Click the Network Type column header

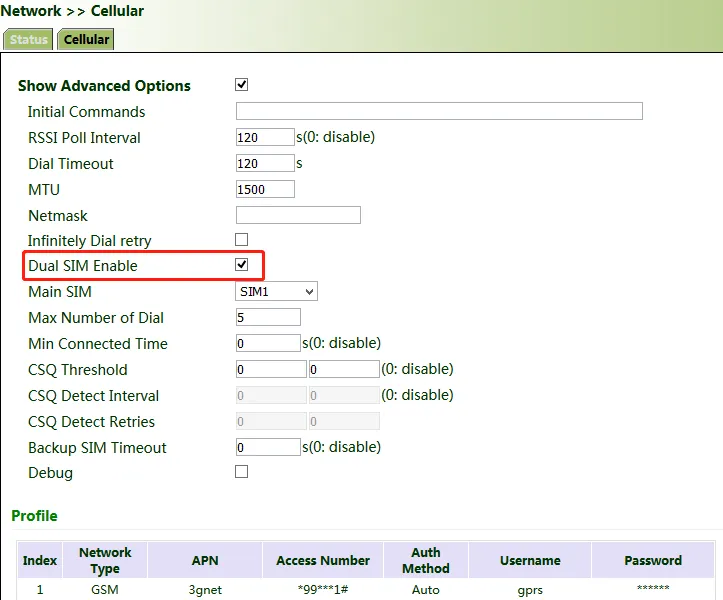click(105, 560)
